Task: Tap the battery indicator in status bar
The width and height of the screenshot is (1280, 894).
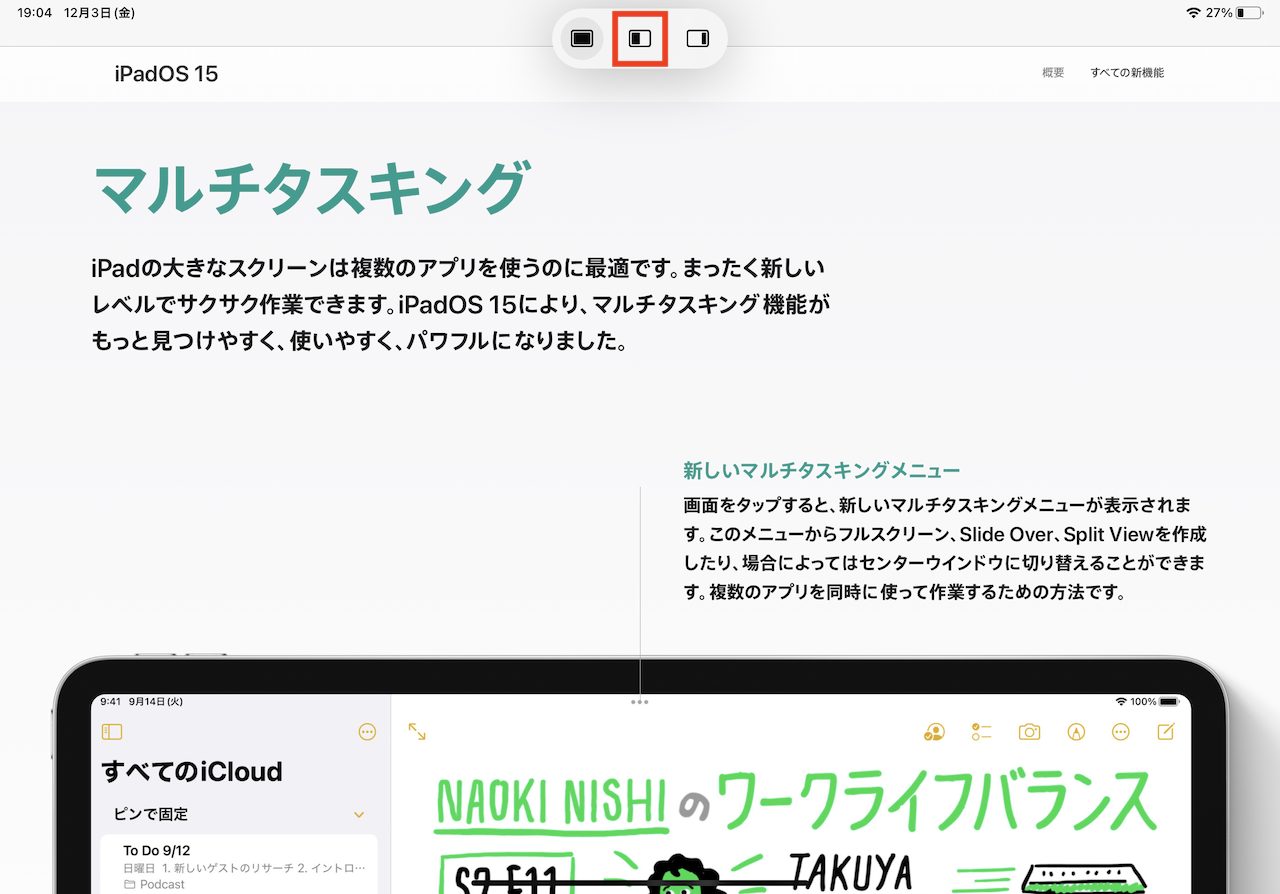Action: (x=1249, y=13)
